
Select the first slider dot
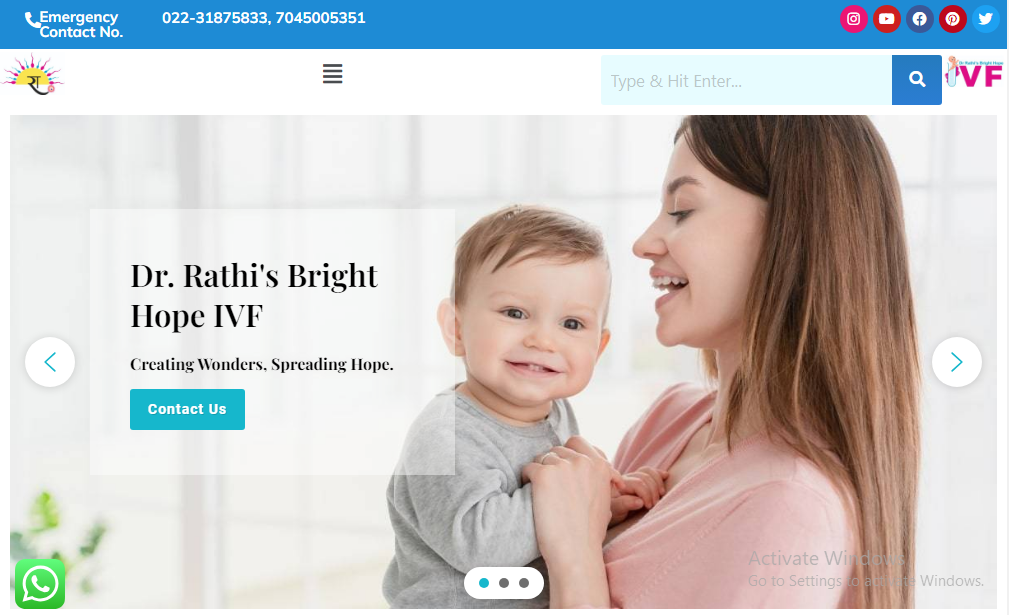tap(484, 583)
